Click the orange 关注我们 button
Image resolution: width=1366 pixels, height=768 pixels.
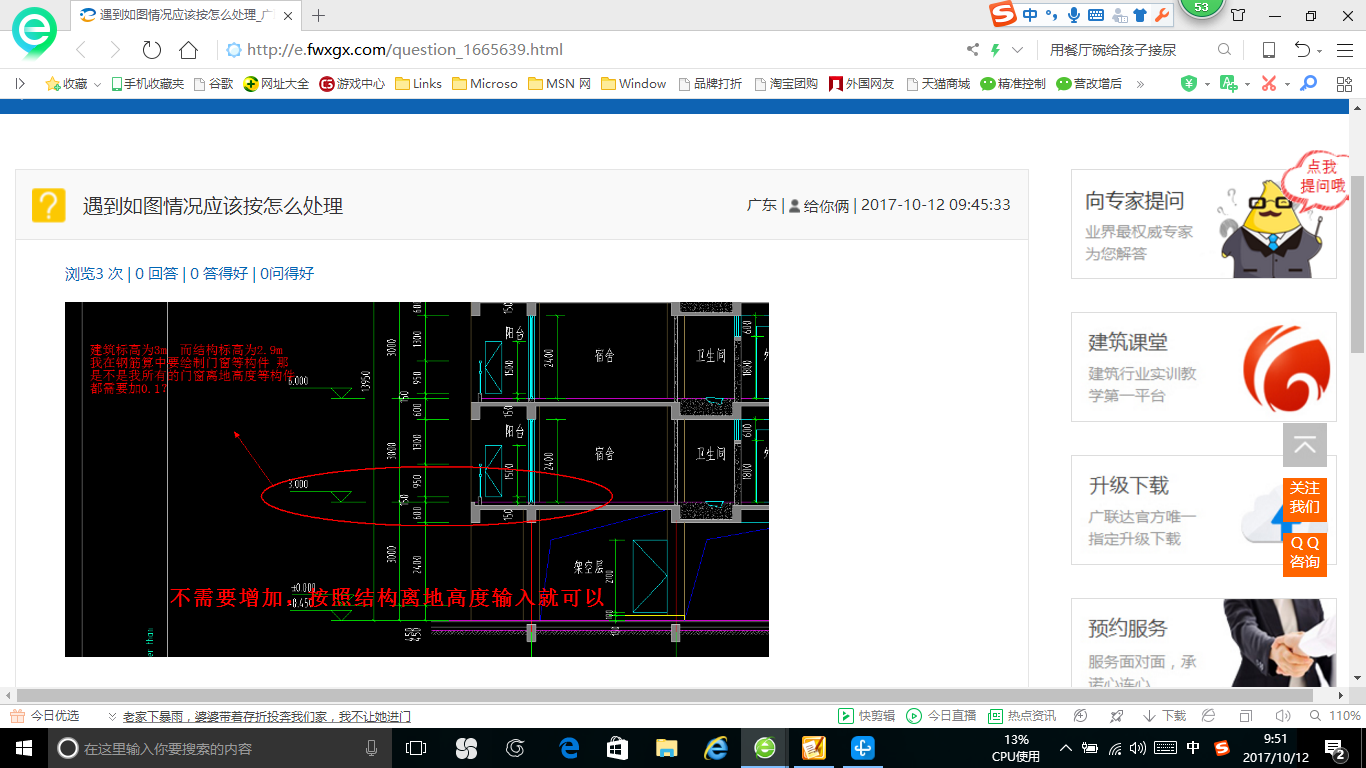pyautogui.click(x=1305, y=497)
